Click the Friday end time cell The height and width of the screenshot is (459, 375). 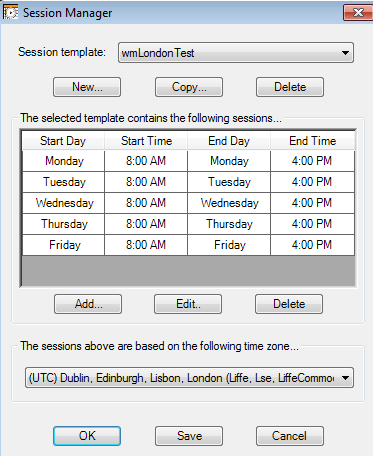pyautogui.click(x=312, y=245)
